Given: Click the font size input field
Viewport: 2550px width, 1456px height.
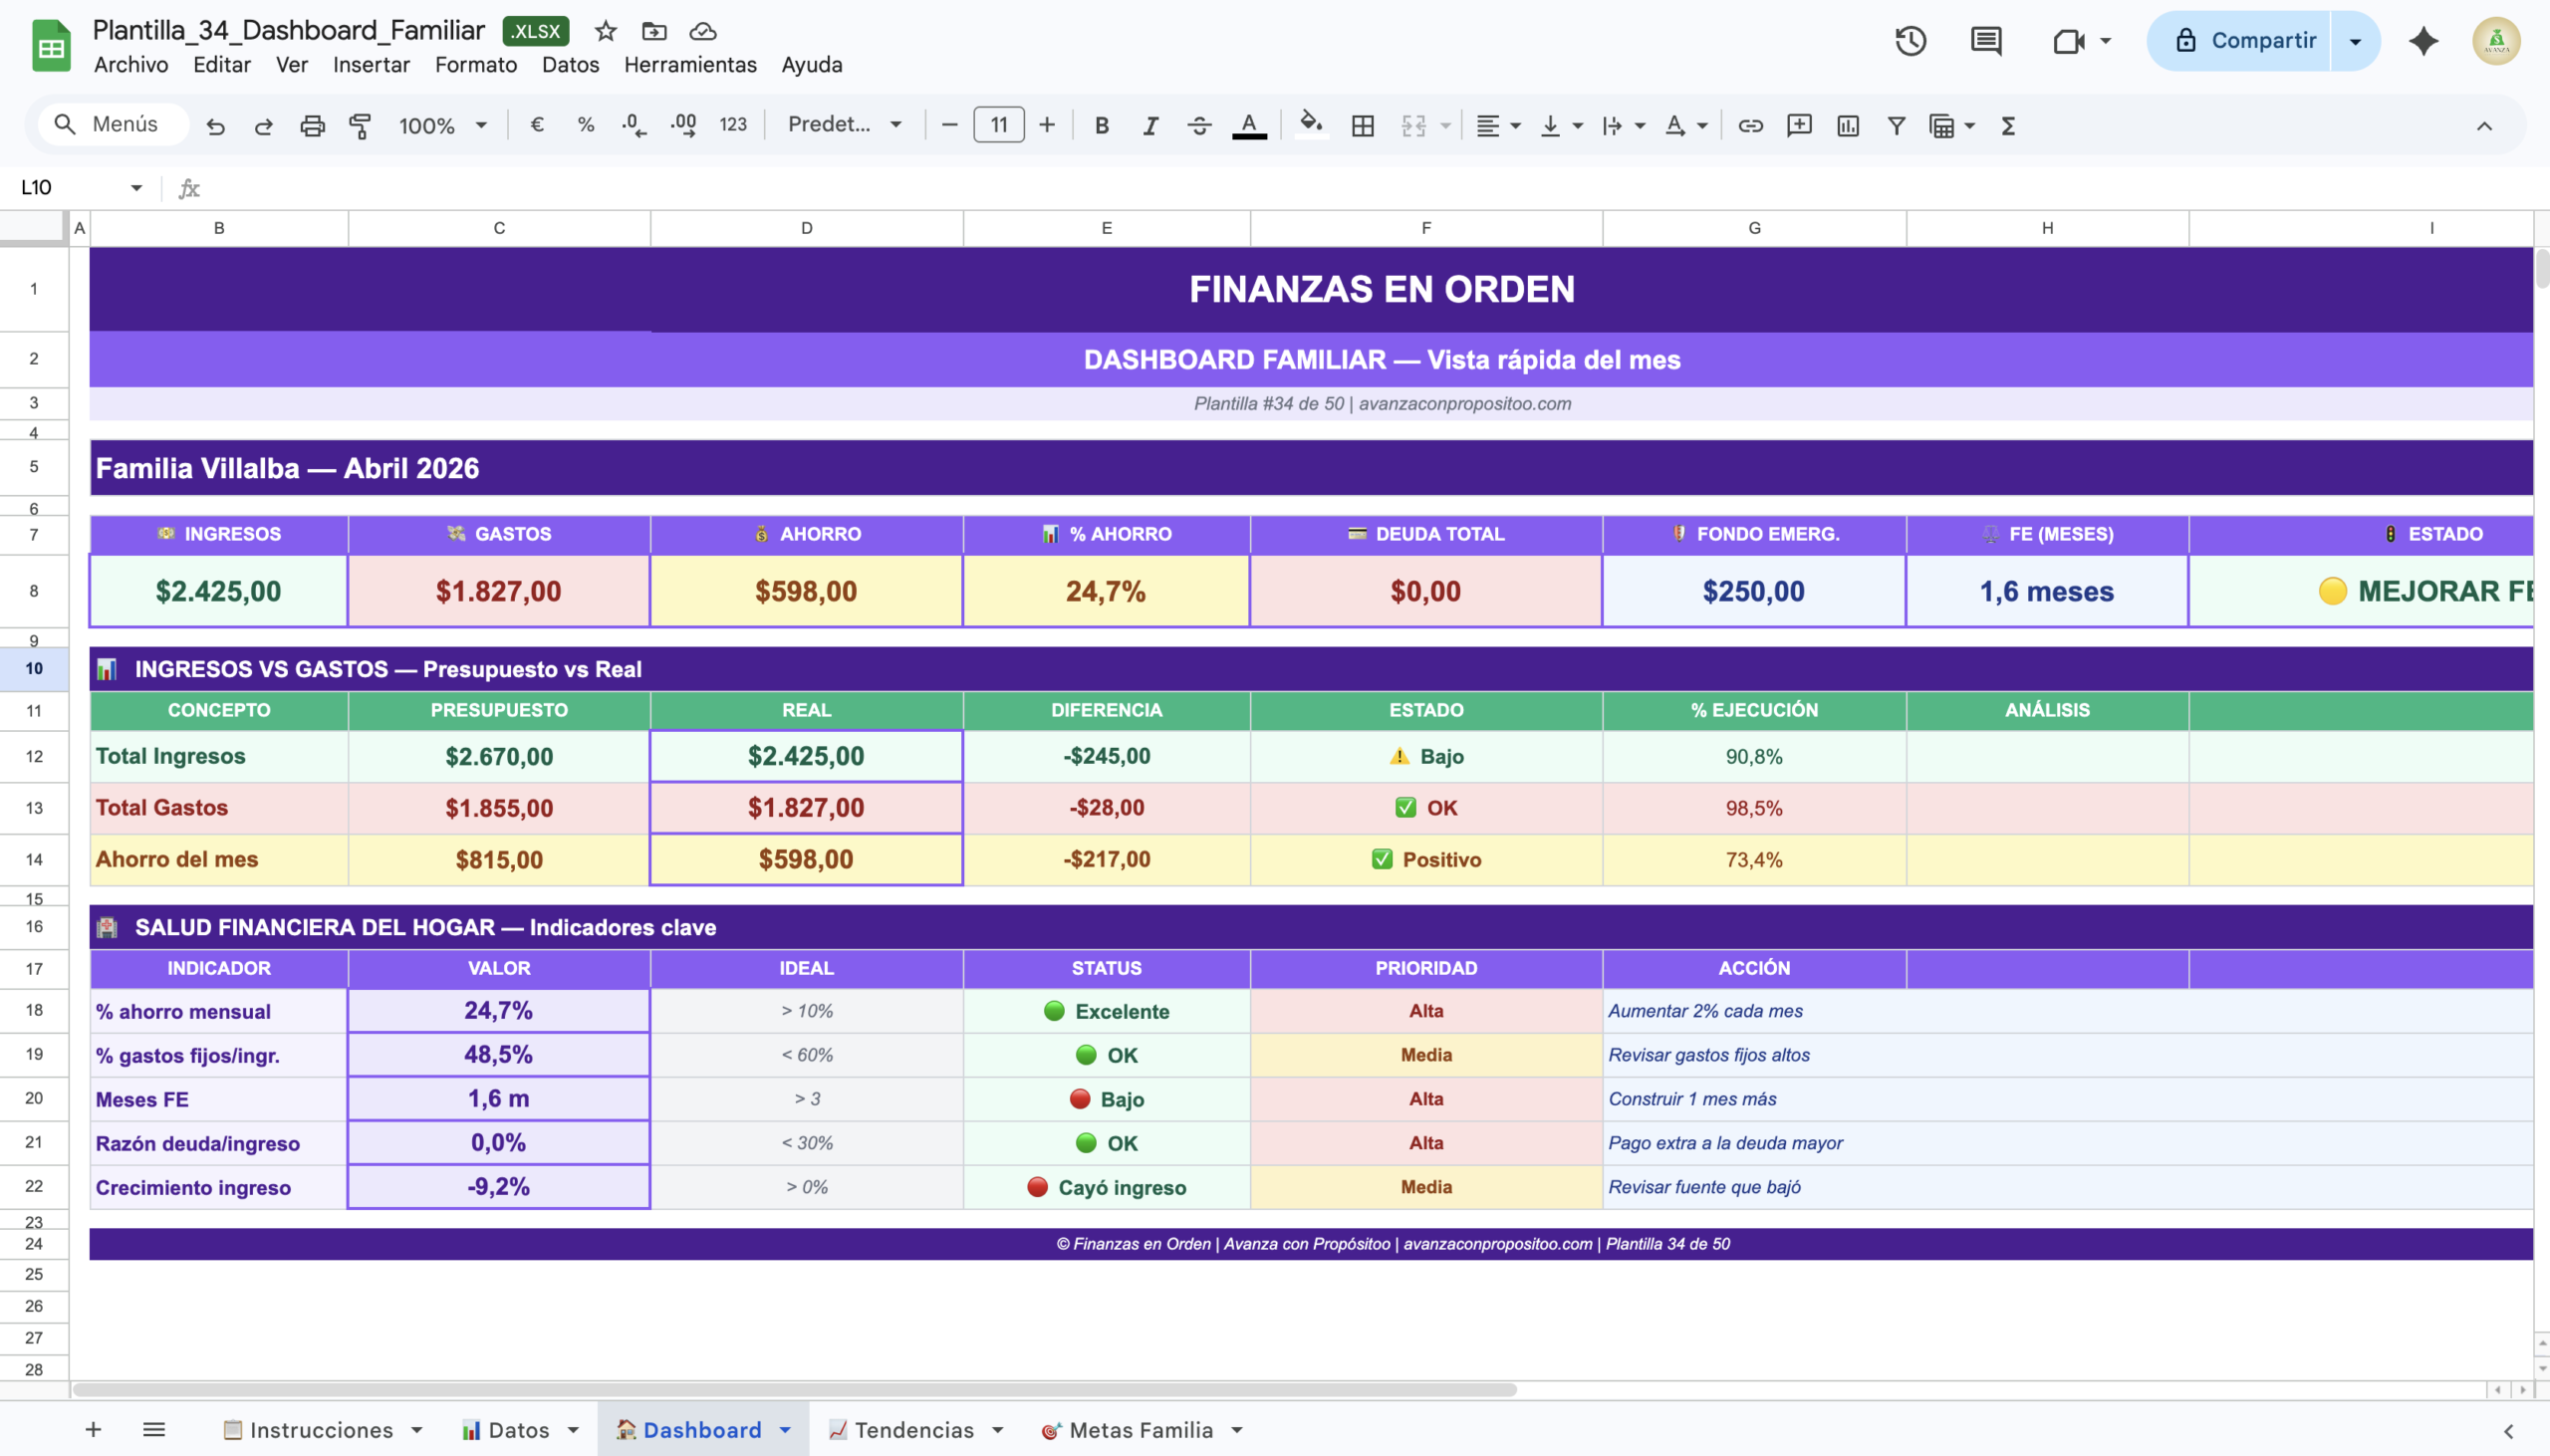Looking at the screenshot, I should (x=998, y=125).
